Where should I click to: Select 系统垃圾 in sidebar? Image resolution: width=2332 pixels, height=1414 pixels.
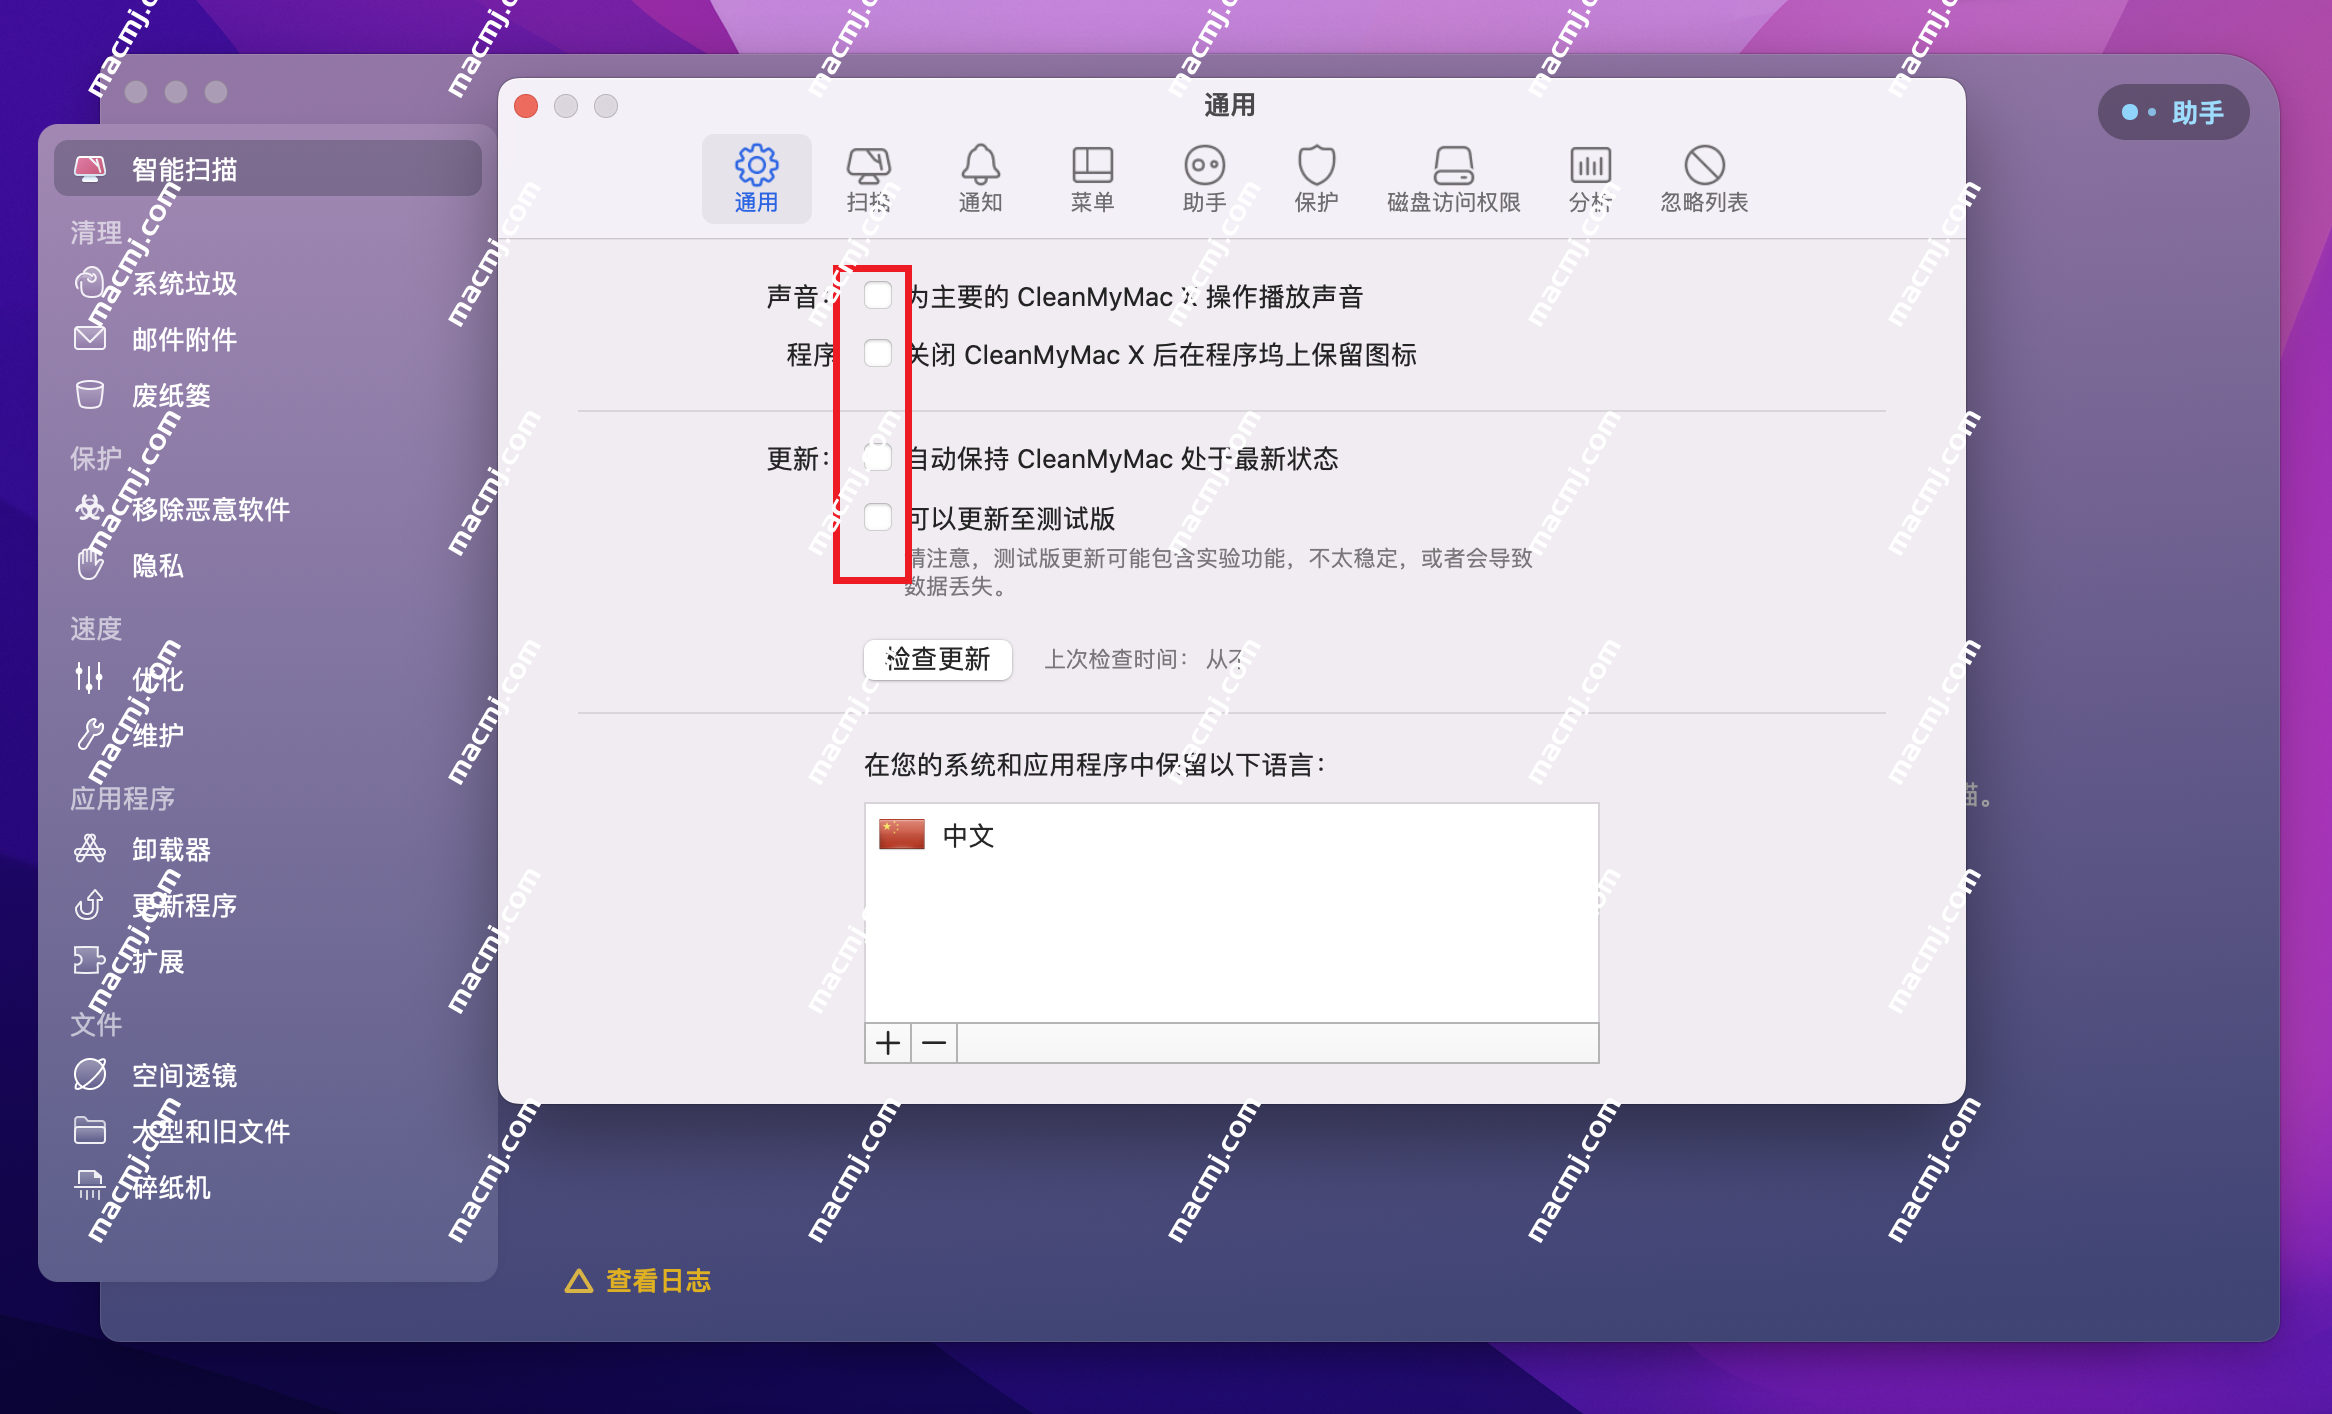(268, 284)
